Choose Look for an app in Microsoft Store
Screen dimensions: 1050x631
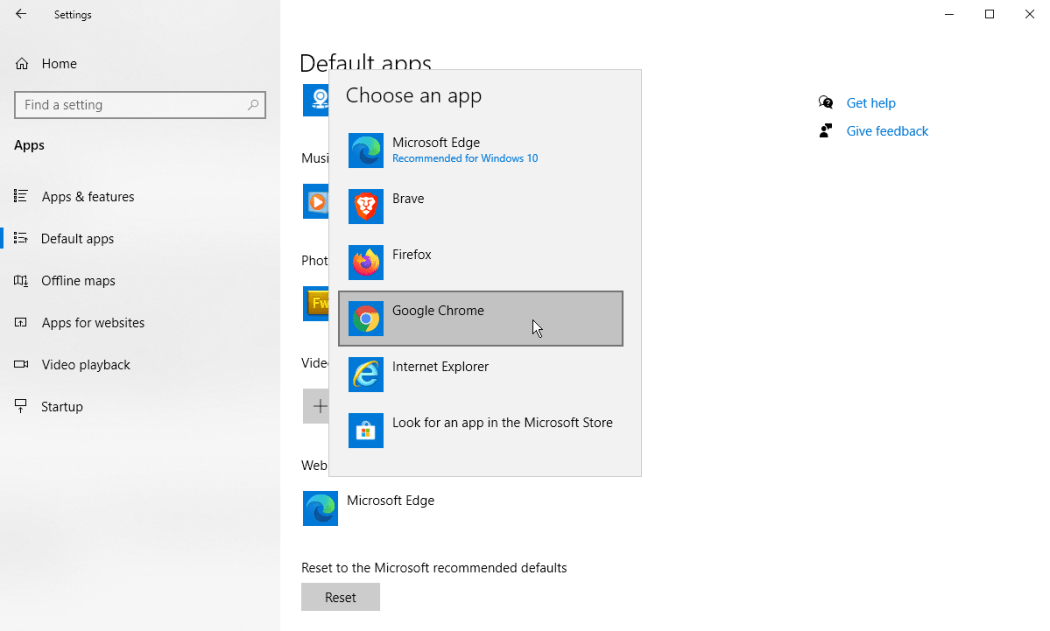[502, 423]
